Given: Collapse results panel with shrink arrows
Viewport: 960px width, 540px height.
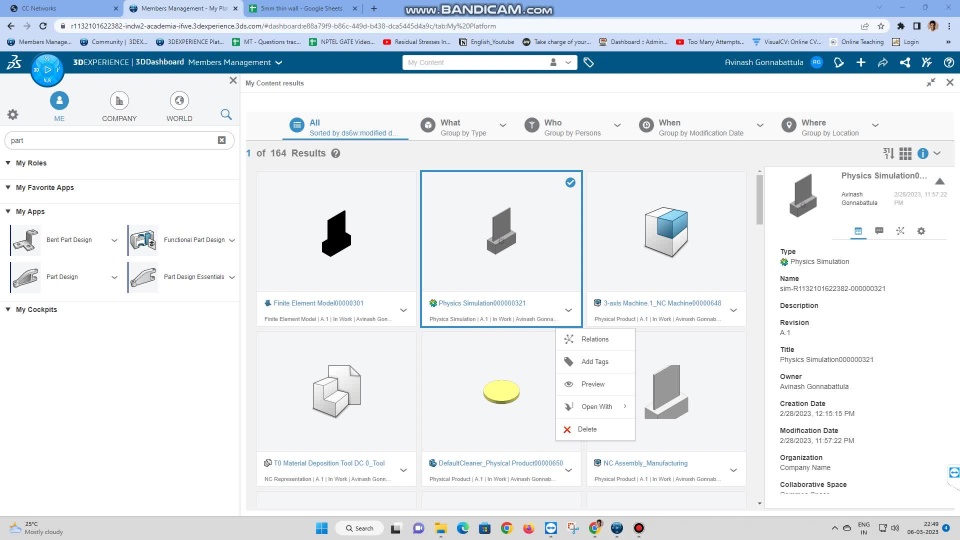Looking at the screenshot, I should click(931, 82).
